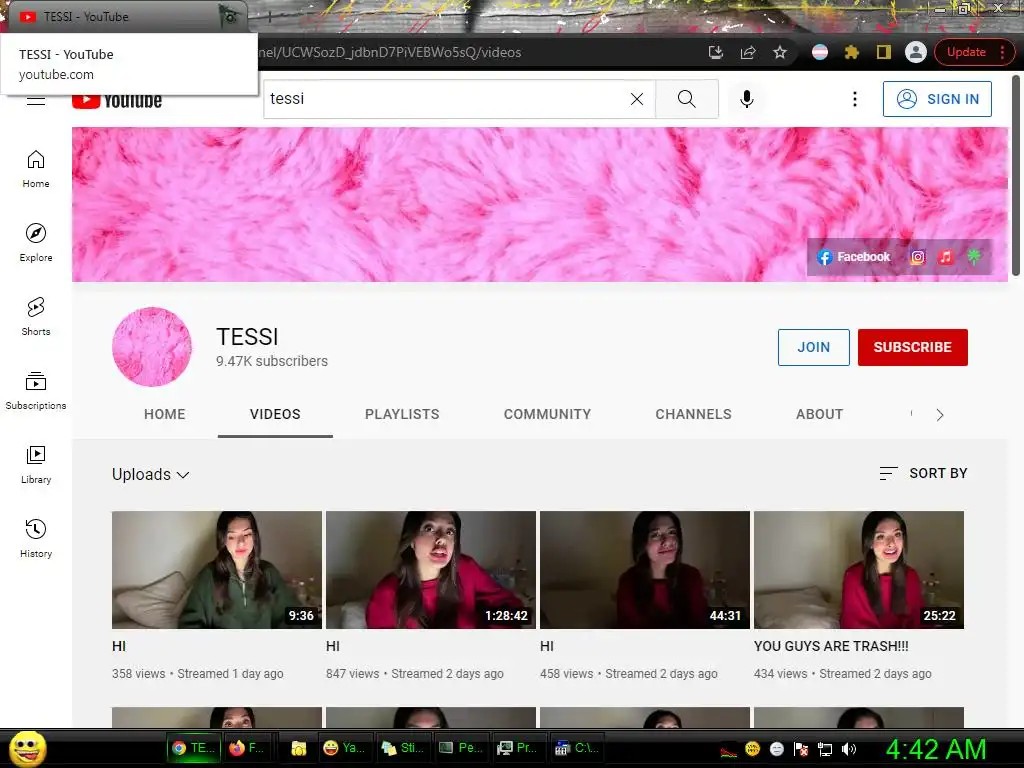1024x768 pixels.
Task: Bookmark this page with the star icon
Action: click(x=780, y=52)
